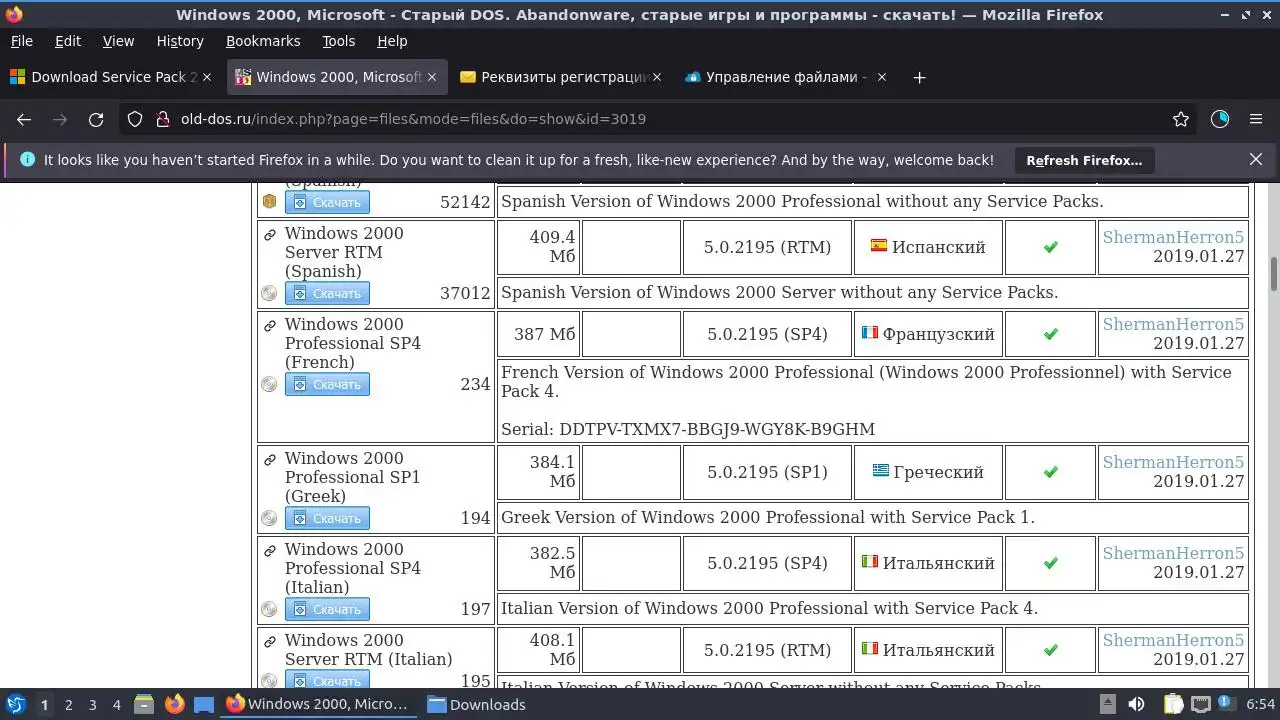1280x720 pixels.
Task: Click the CD icon in the Professional SP4 (French) row
Action: tap(269, 384)
